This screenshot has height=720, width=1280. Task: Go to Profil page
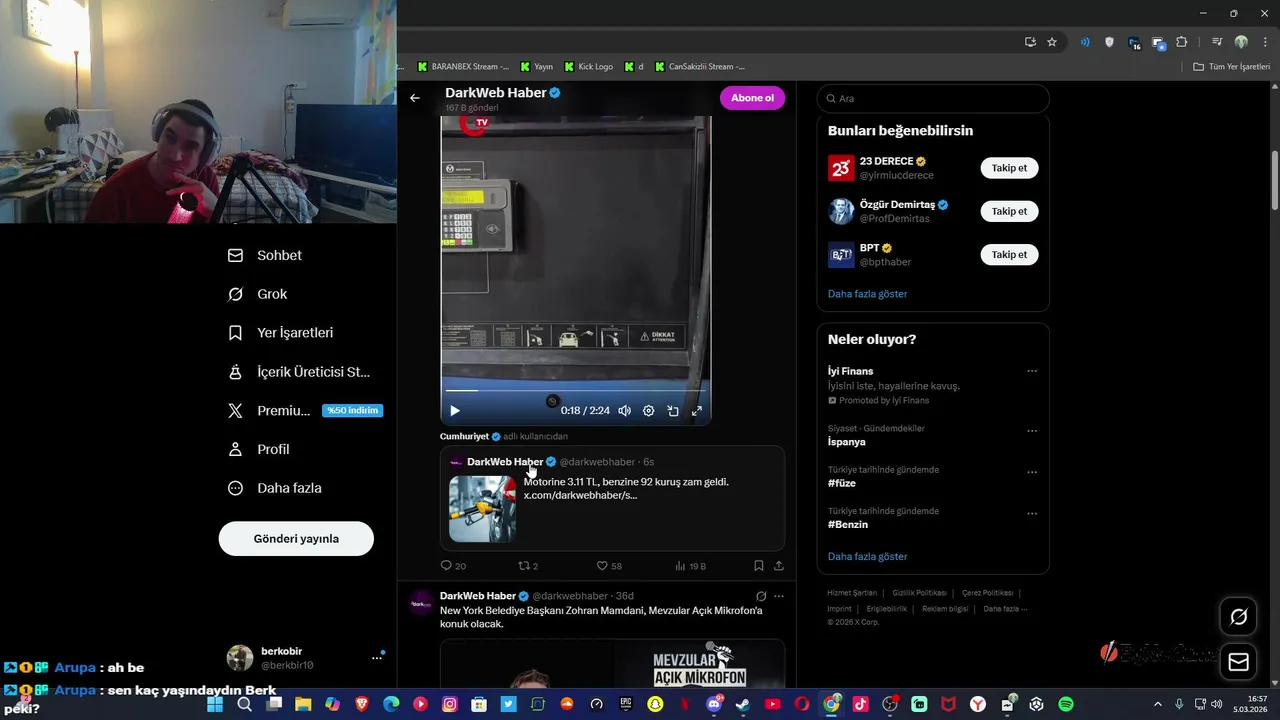coord(259,449)
